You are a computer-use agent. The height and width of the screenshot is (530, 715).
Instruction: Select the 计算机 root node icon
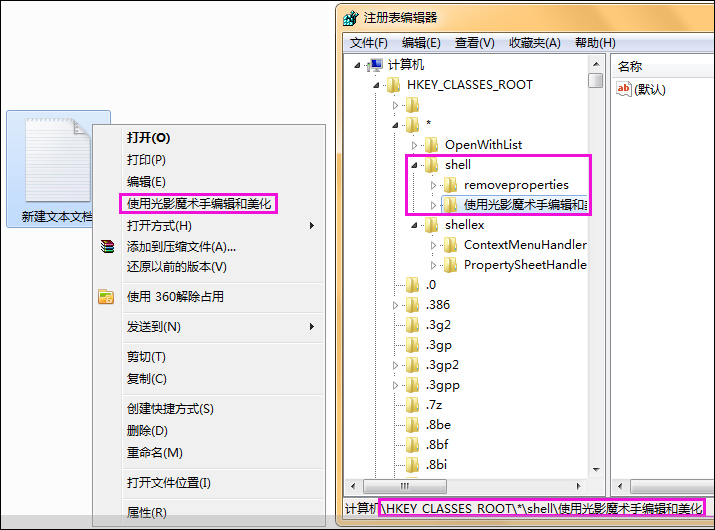(376, 65)
